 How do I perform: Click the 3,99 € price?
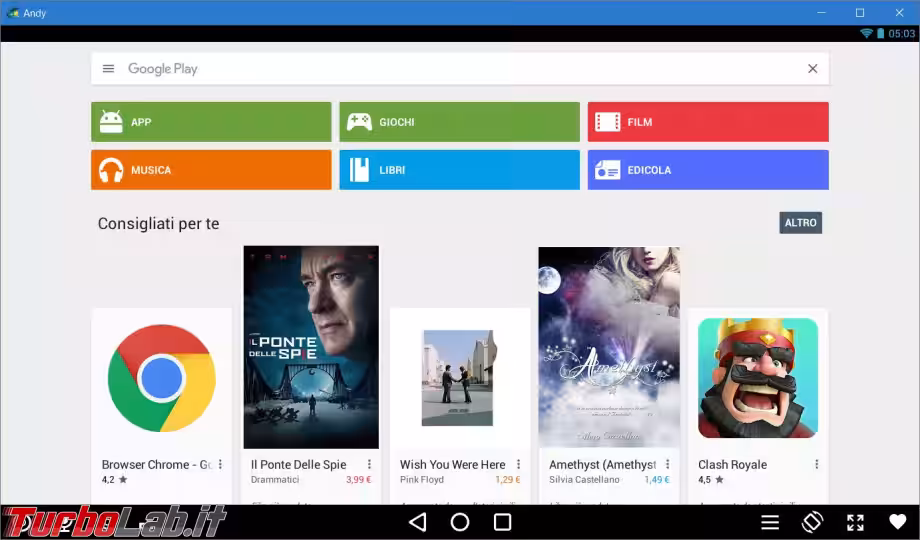(358, 480)
